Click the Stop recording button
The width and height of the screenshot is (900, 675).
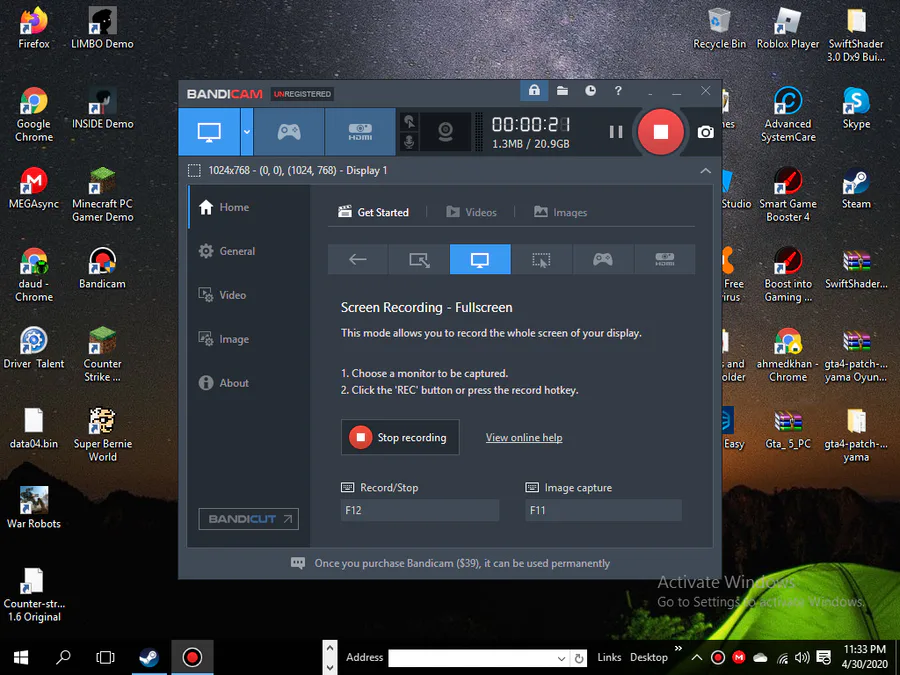pyautogui.click(x=400, y=437)
